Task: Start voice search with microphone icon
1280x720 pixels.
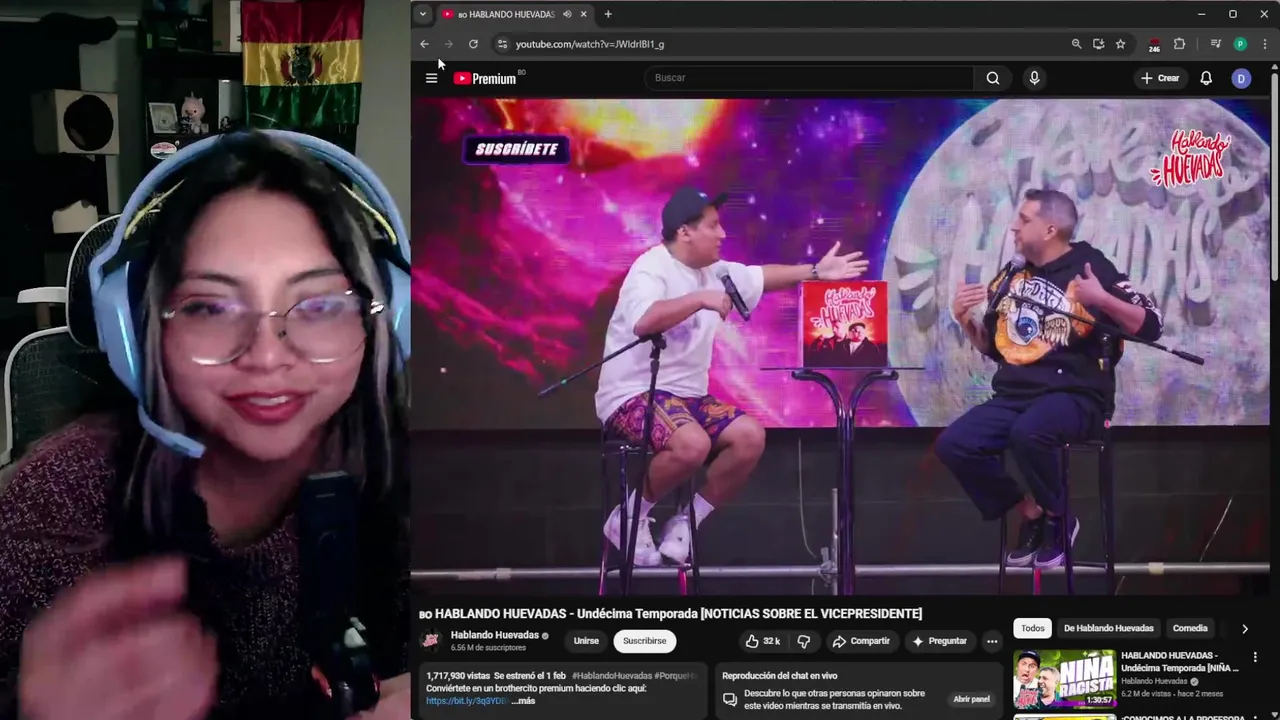Action: click(1034, 78)
